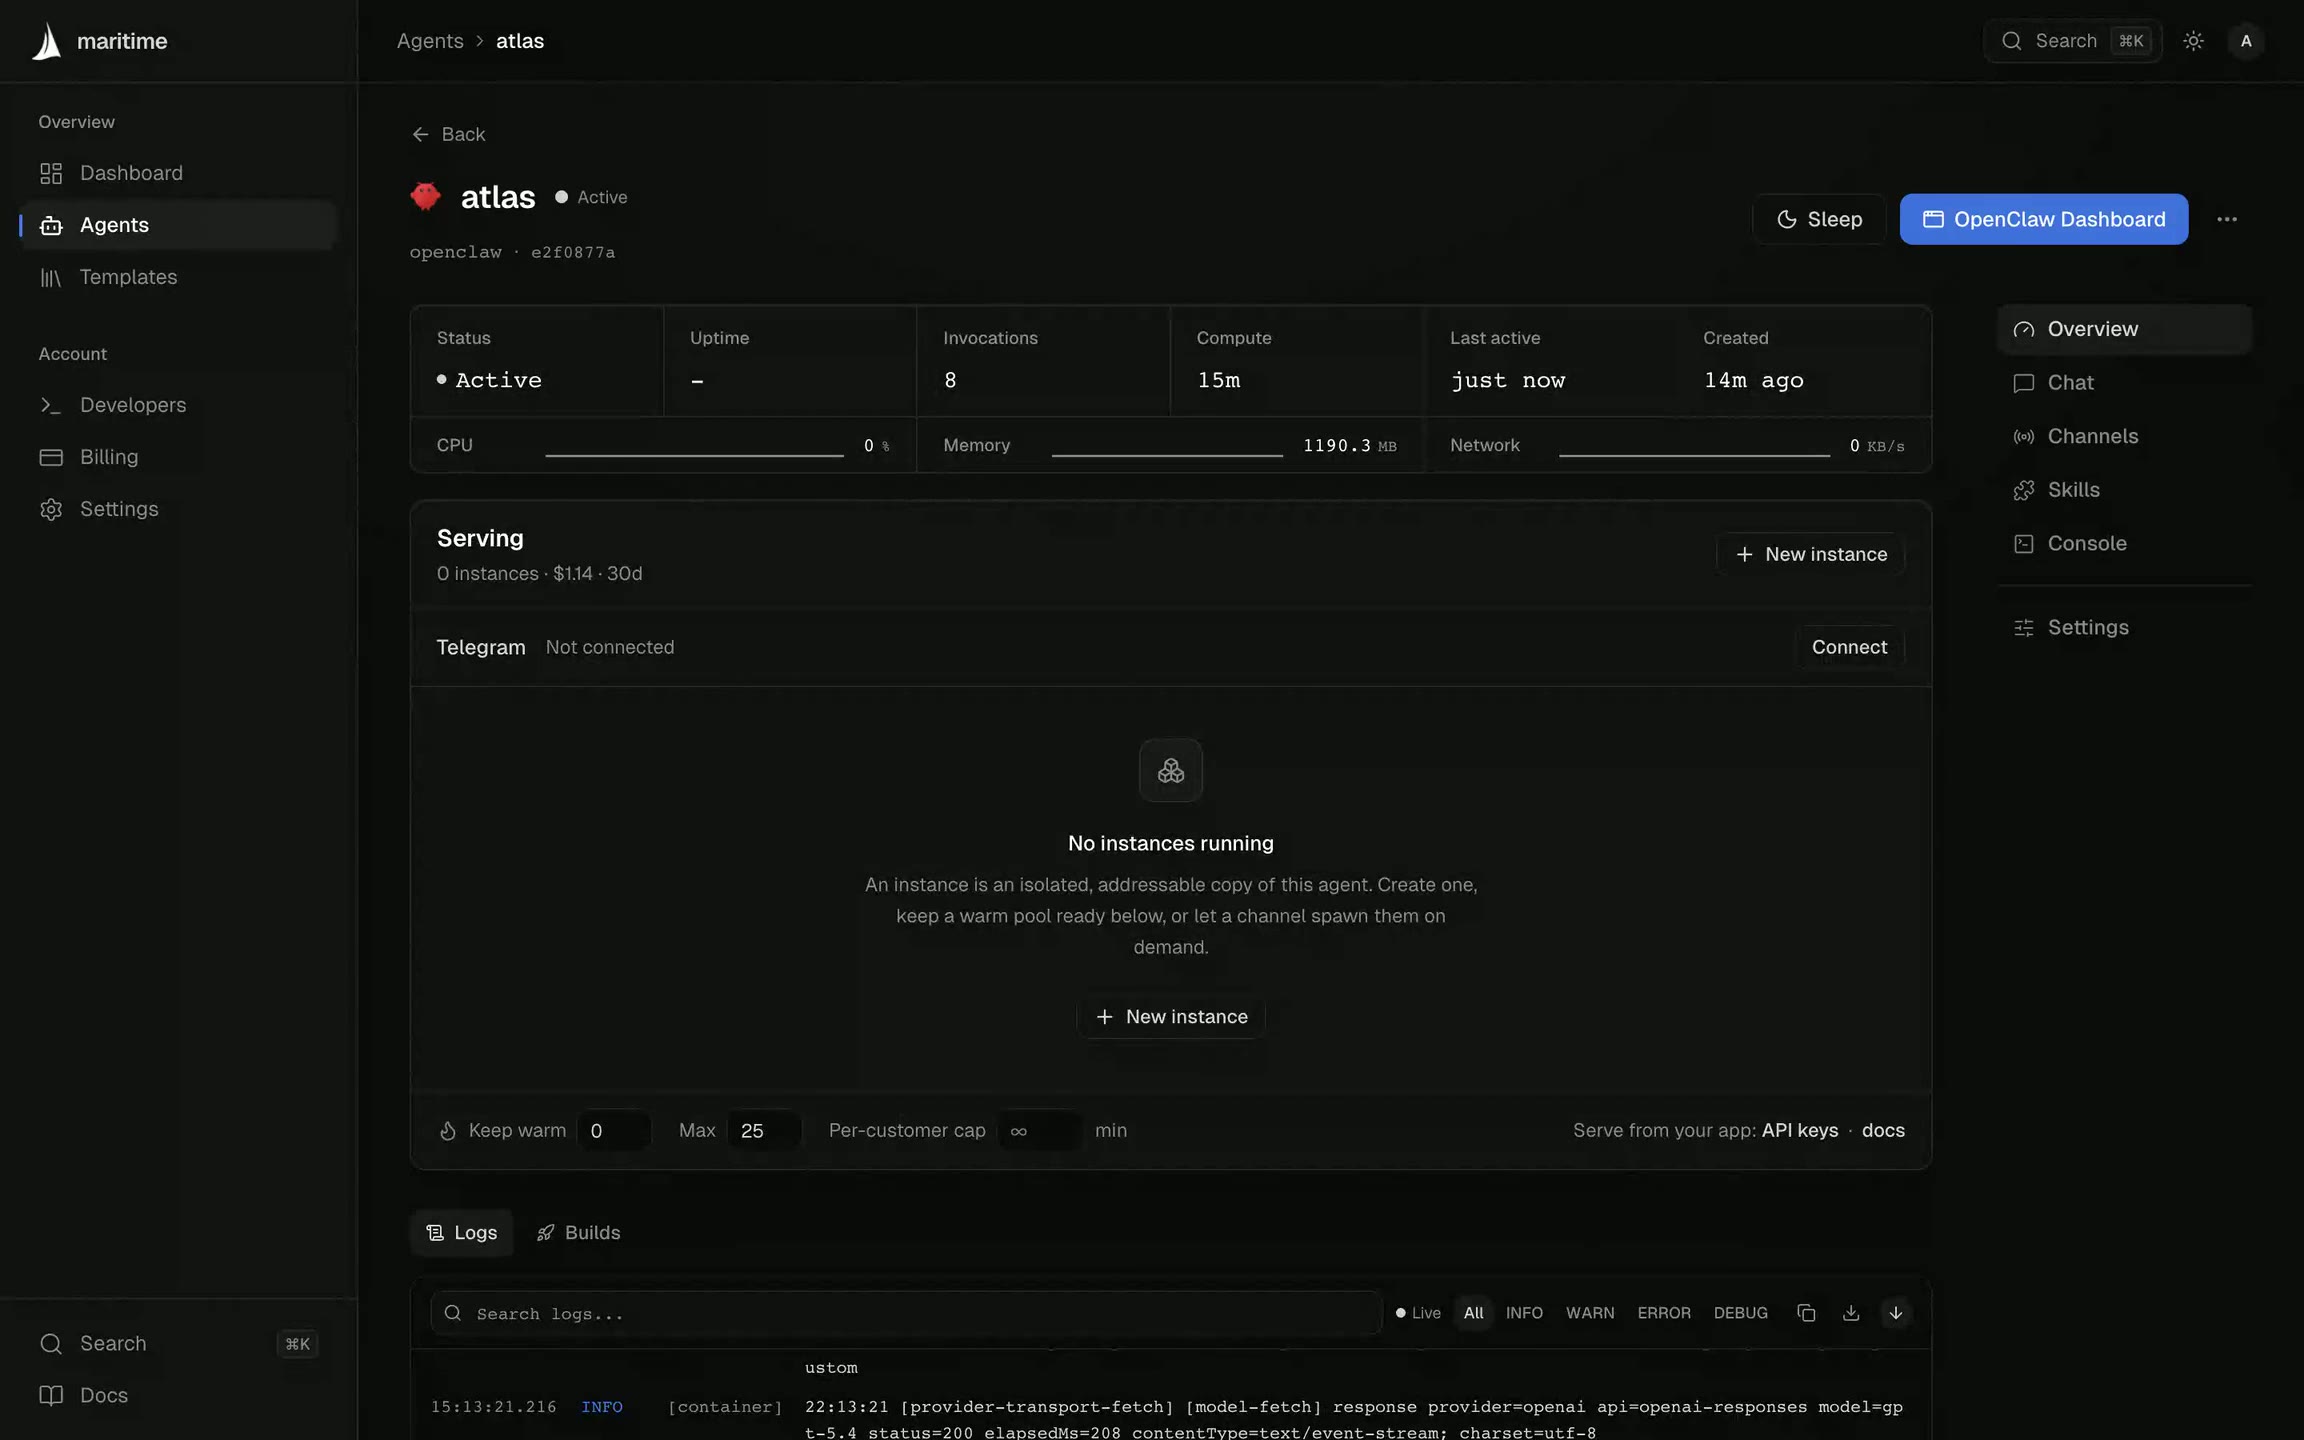
Task: Toggle the Live log streaming indicator
Action: click(1418, 1313)
